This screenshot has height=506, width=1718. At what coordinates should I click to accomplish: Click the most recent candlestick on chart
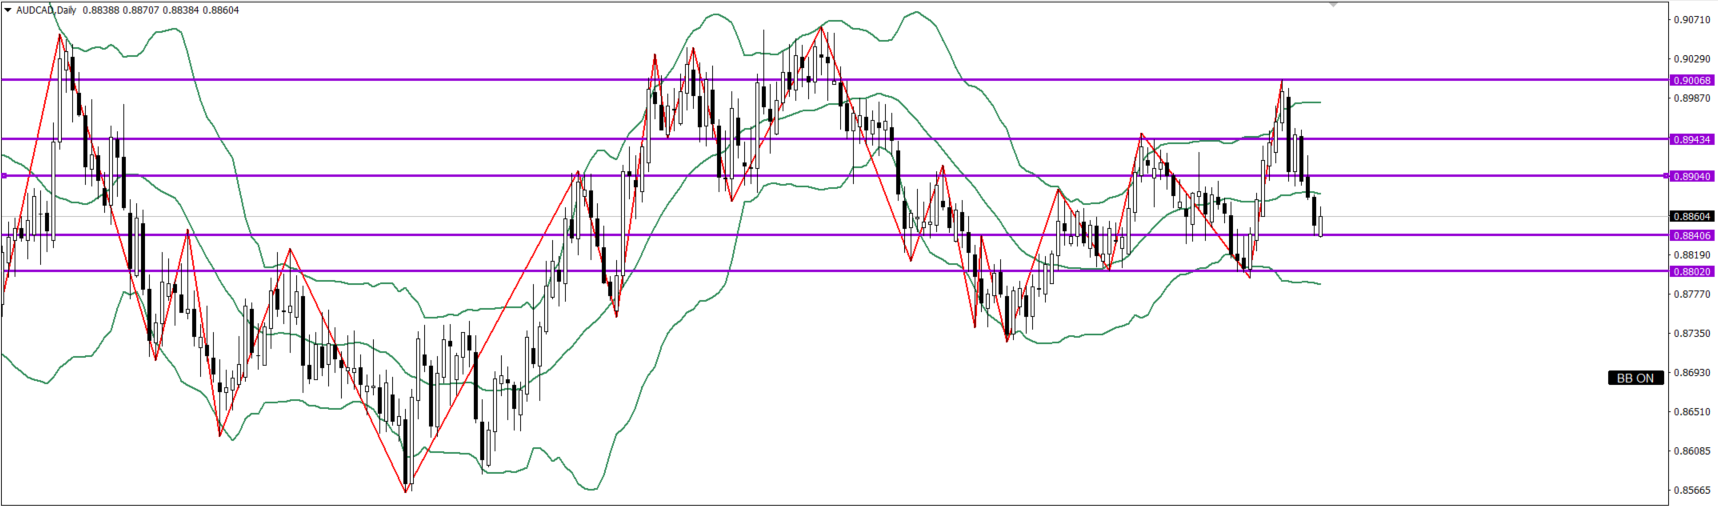point(1321,224)
